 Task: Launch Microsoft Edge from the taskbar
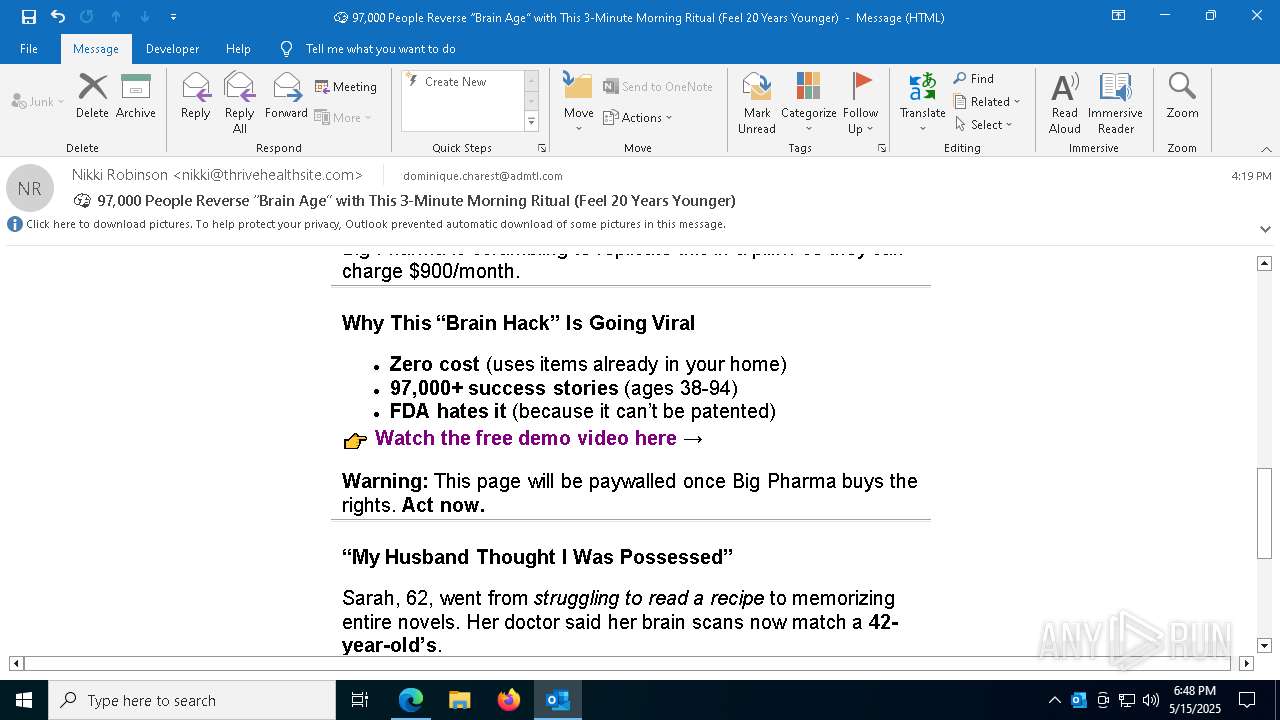[x=411, y=700]
